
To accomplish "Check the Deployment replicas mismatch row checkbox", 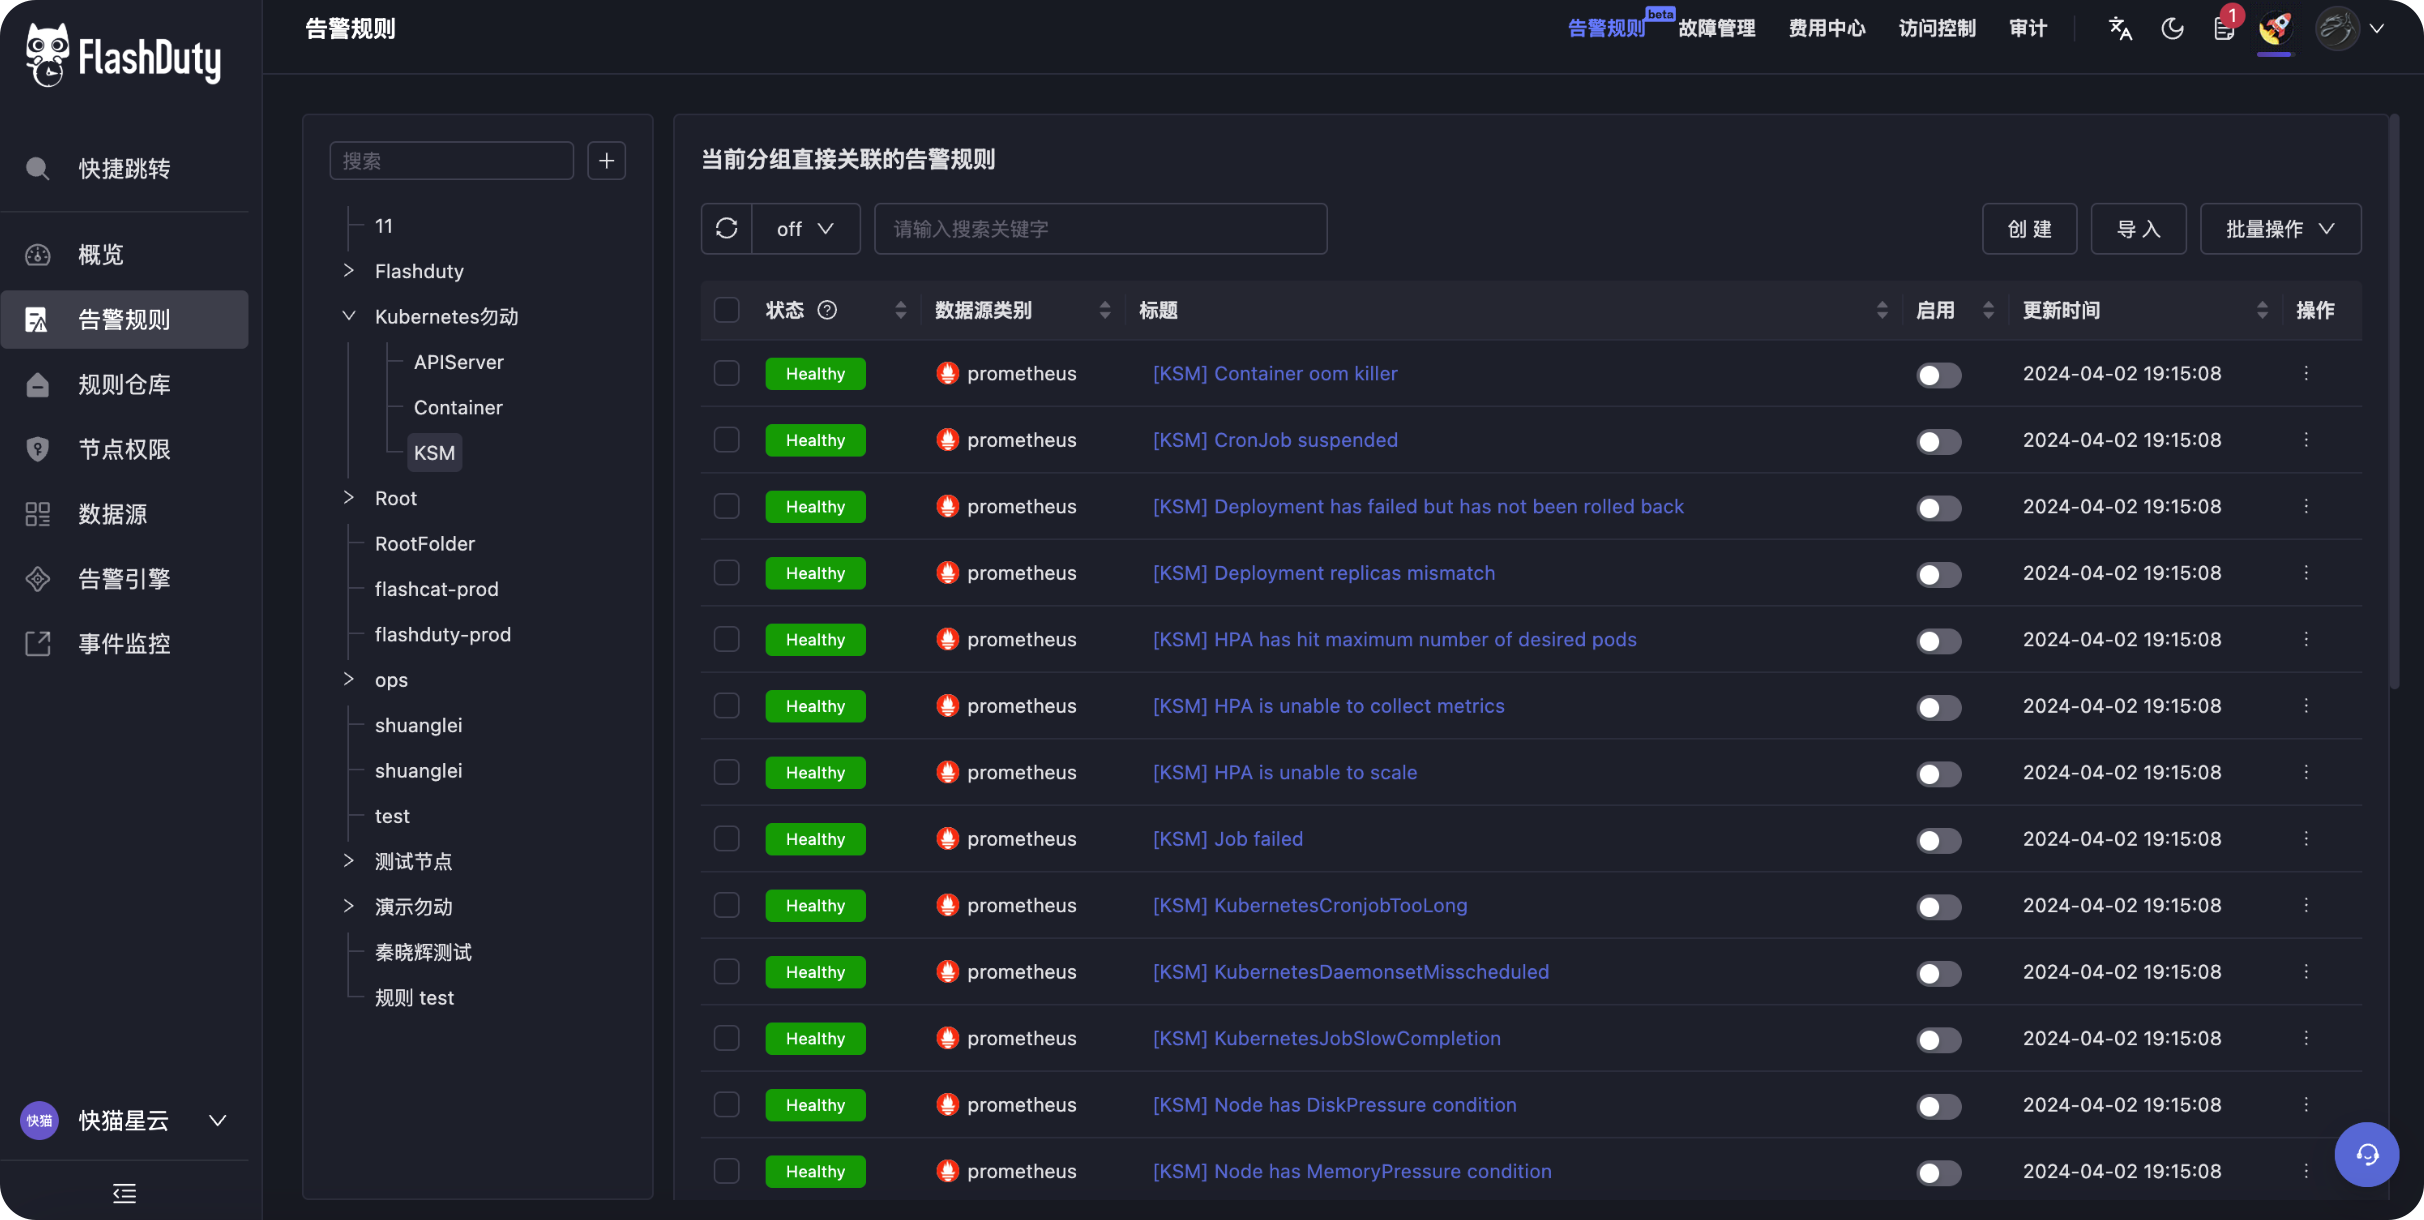I will 727,573.
